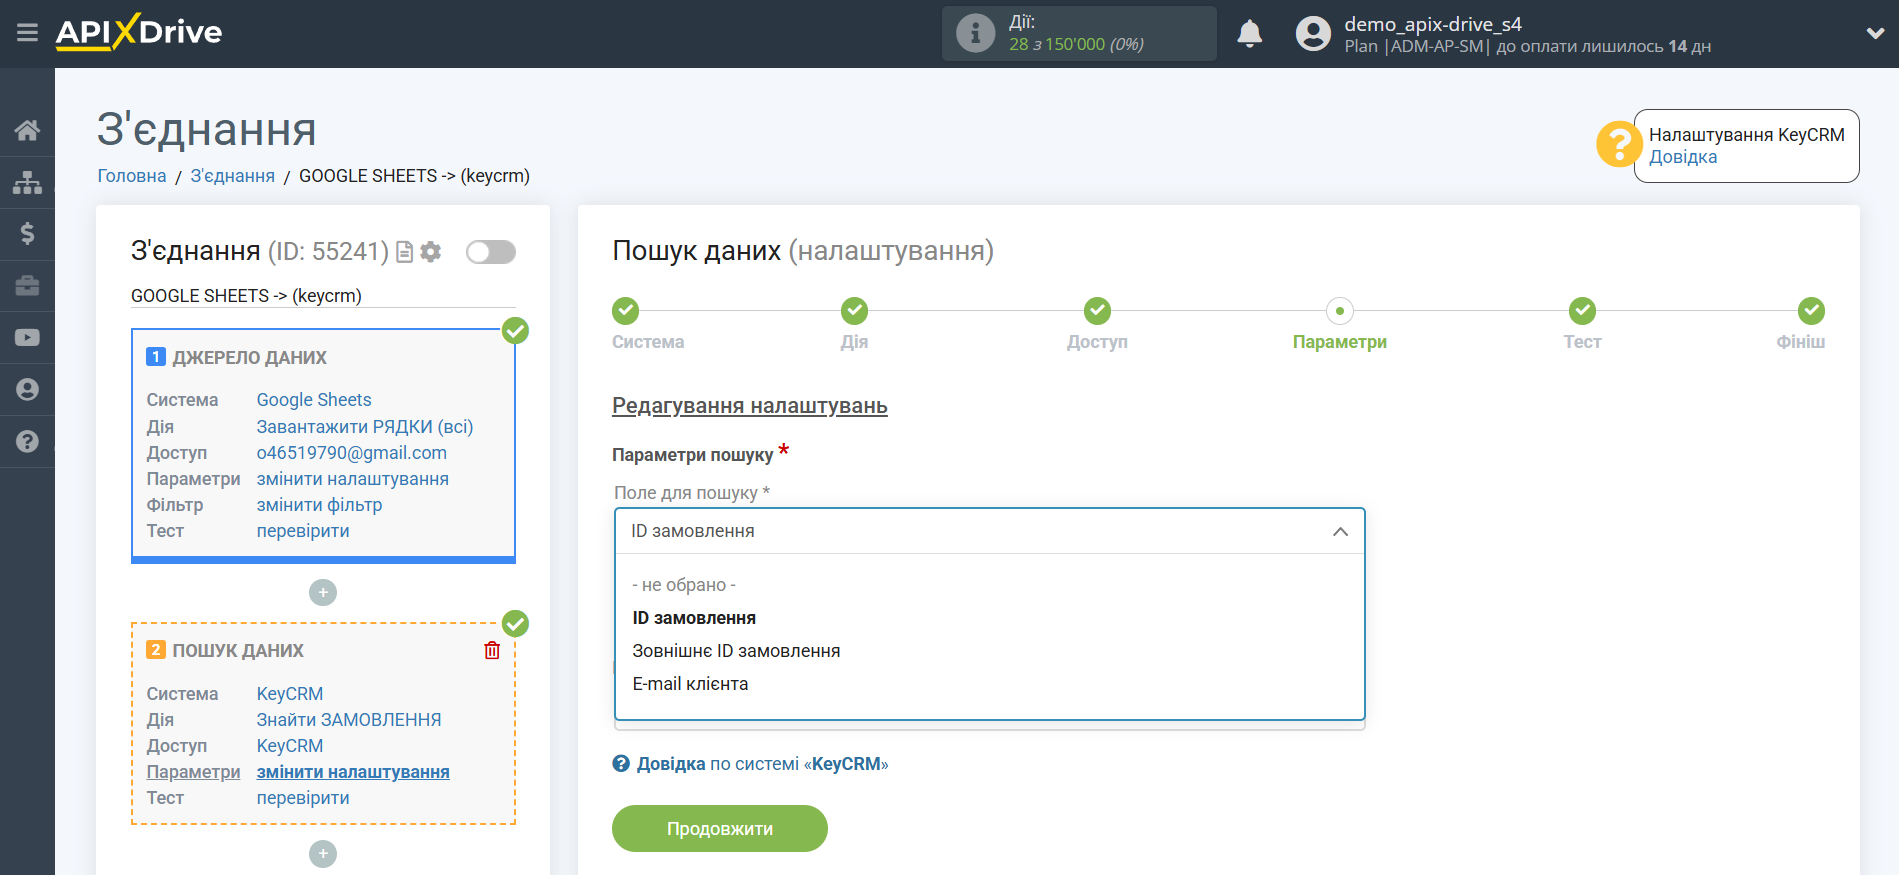Click the ДЖЕРЕЛО ДАНИХ block title

pos(250,358)
